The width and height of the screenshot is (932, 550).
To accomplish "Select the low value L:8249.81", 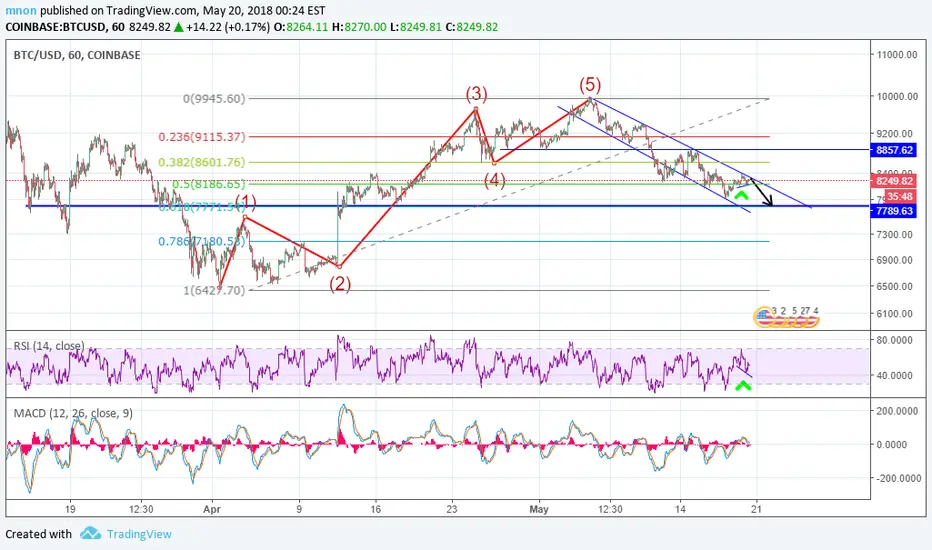I will 415,27.
